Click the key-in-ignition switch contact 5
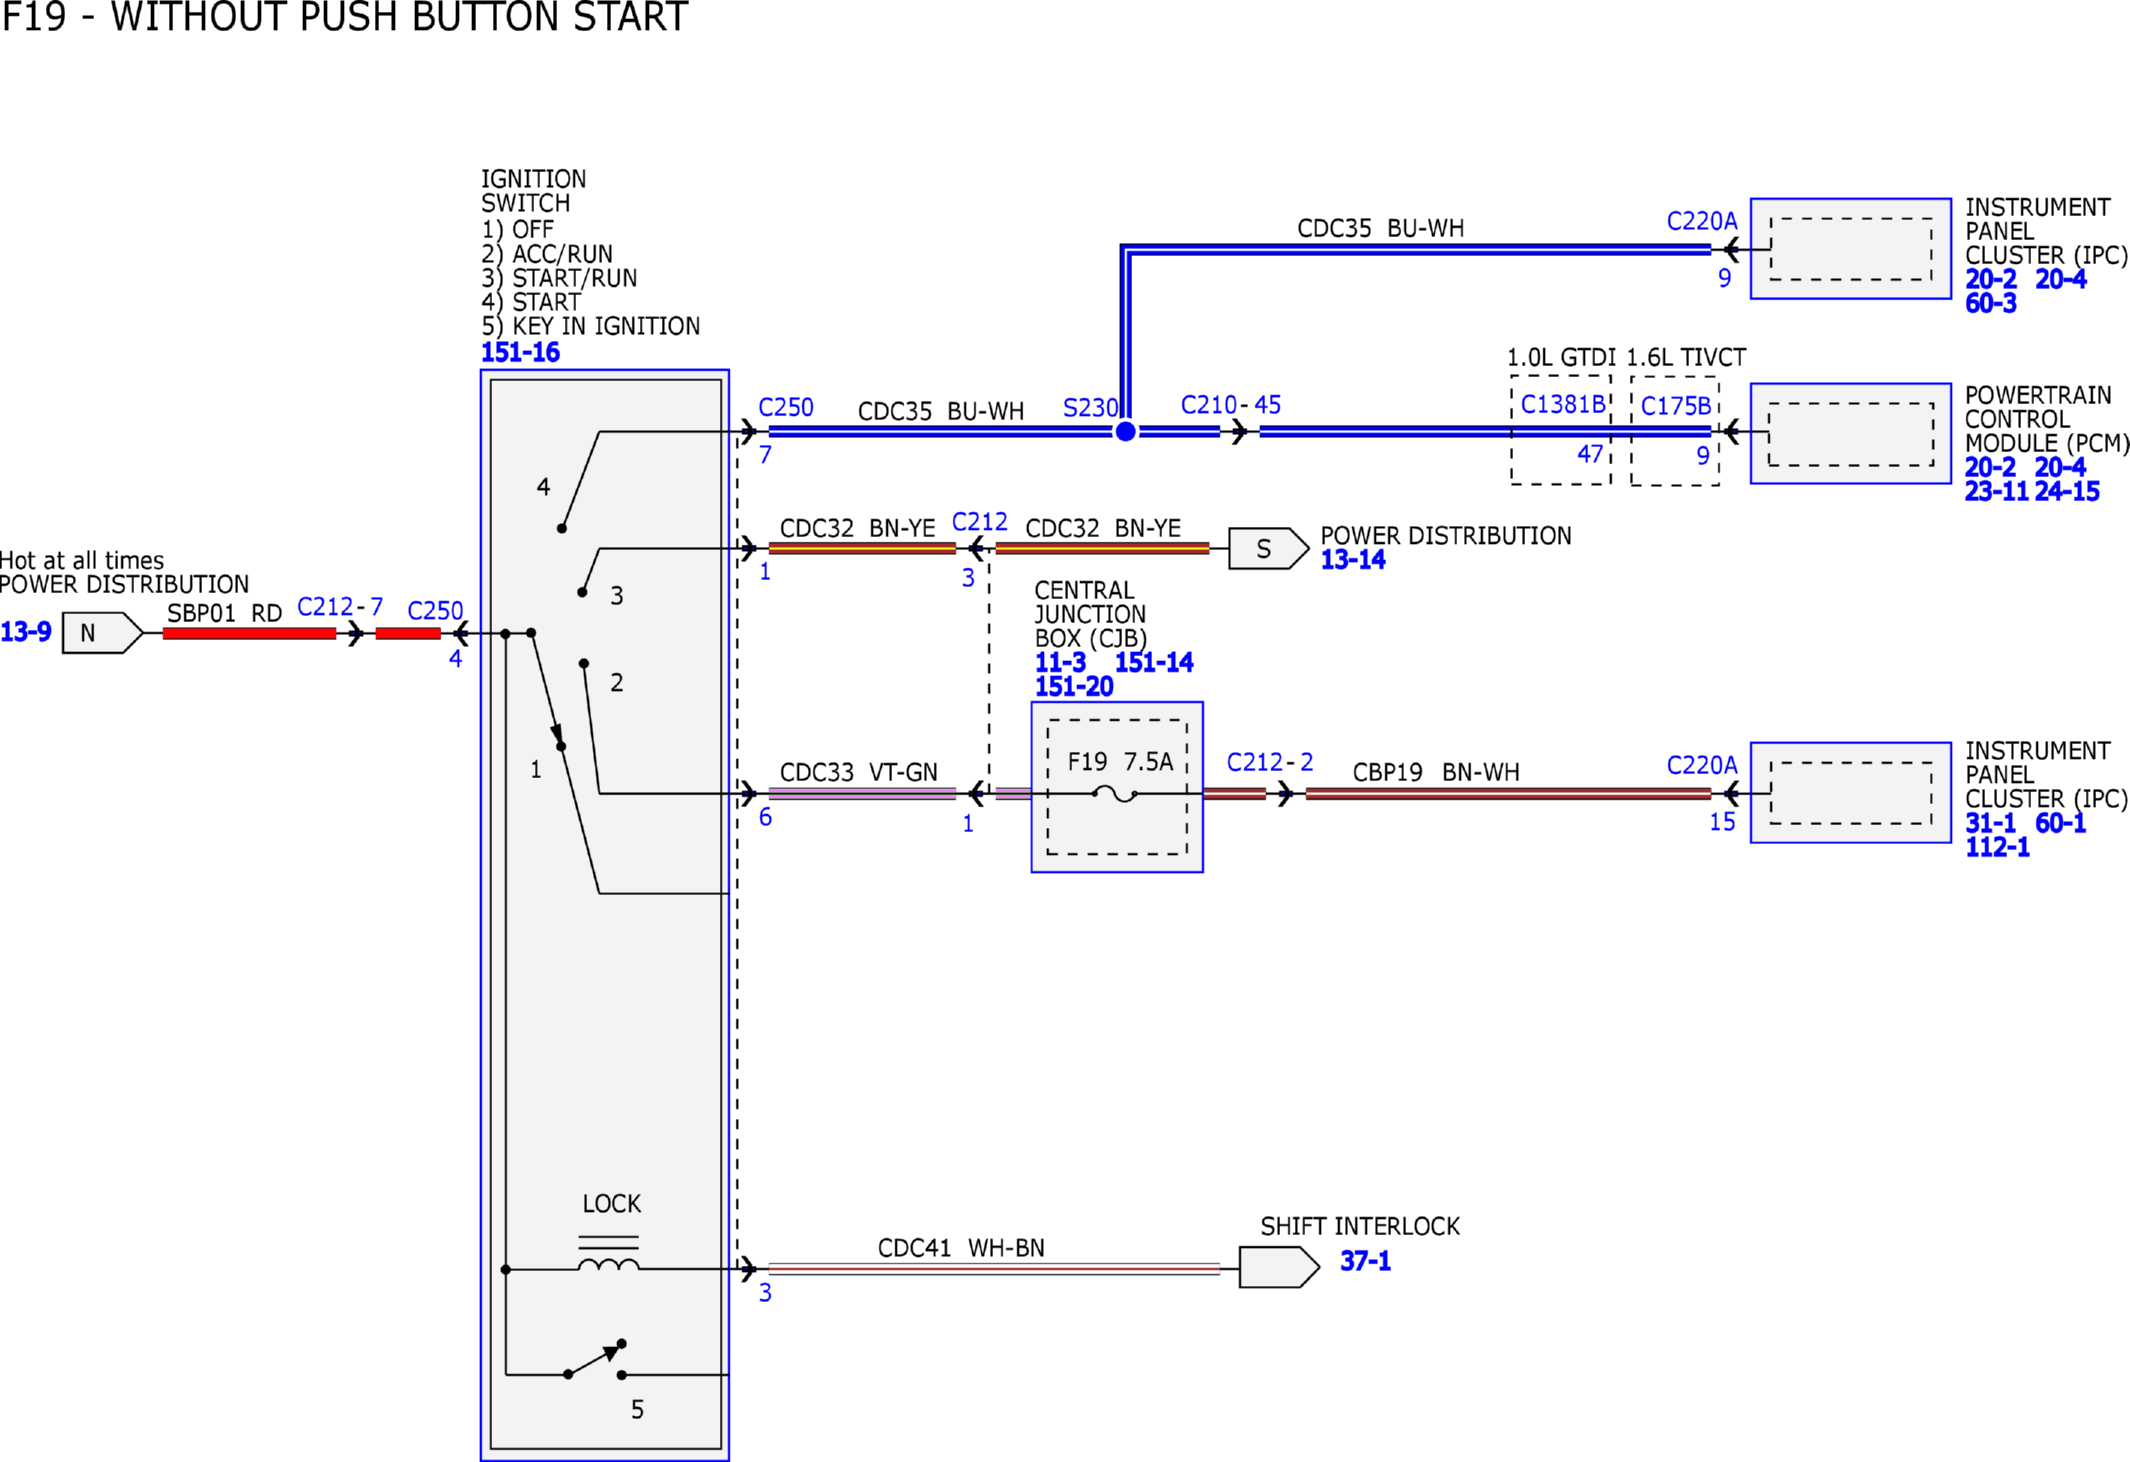This screenshot has height=1462, width=2130. tap(596, 1360)
